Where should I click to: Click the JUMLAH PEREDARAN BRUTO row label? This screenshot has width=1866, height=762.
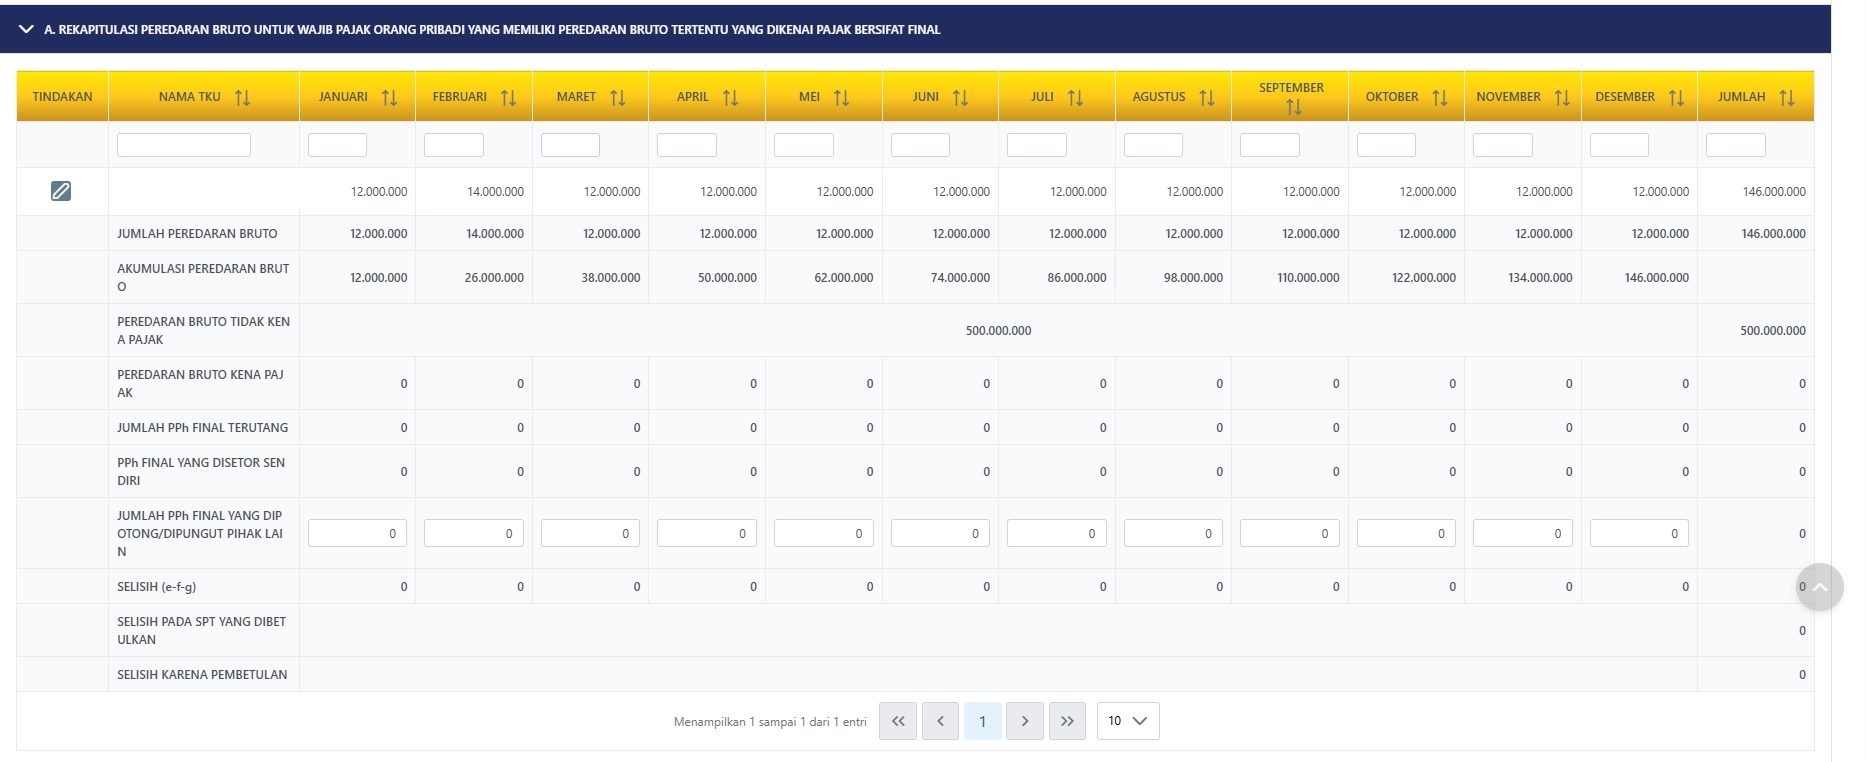pos(197,233)
